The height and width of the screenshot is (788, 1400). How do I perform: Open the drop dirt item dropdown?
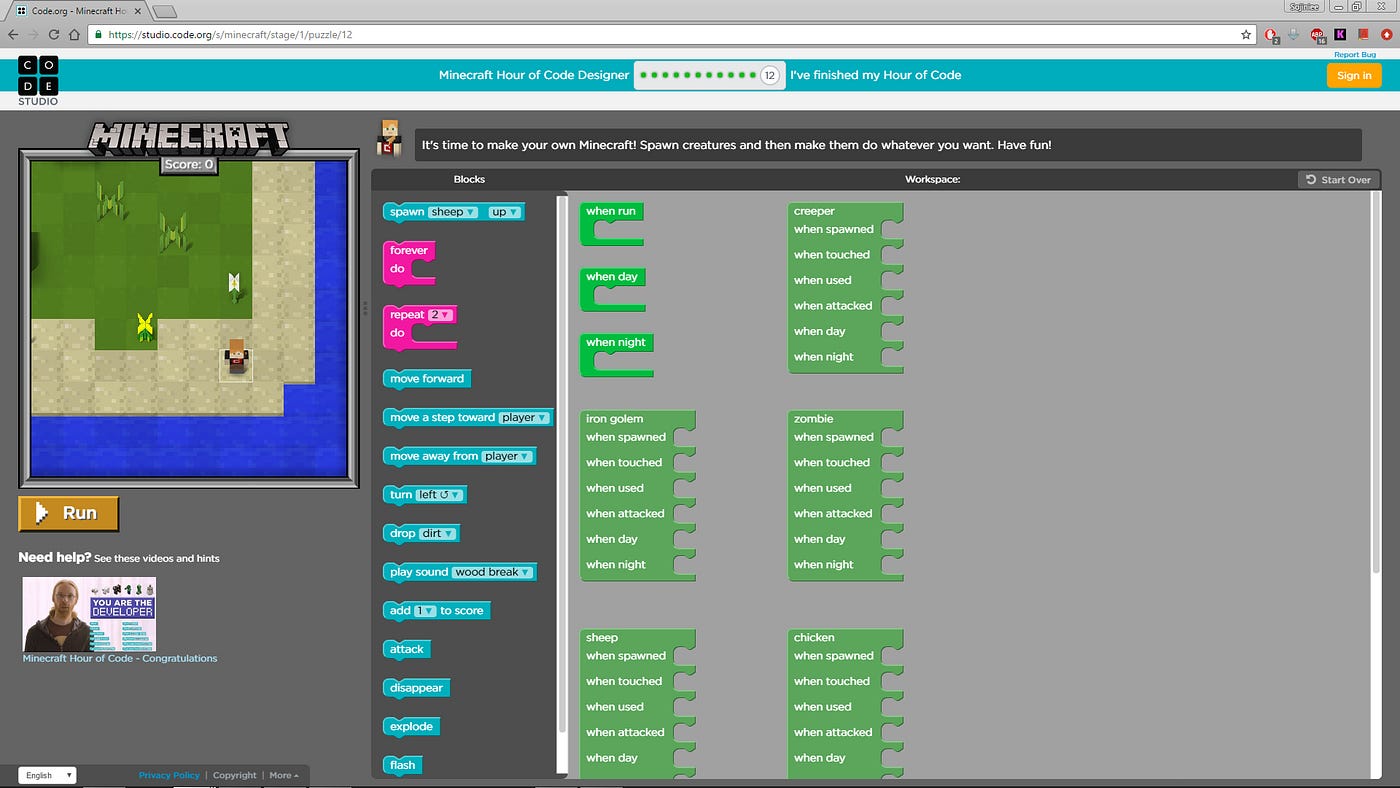pyautogui.click(x=438, y=533)
